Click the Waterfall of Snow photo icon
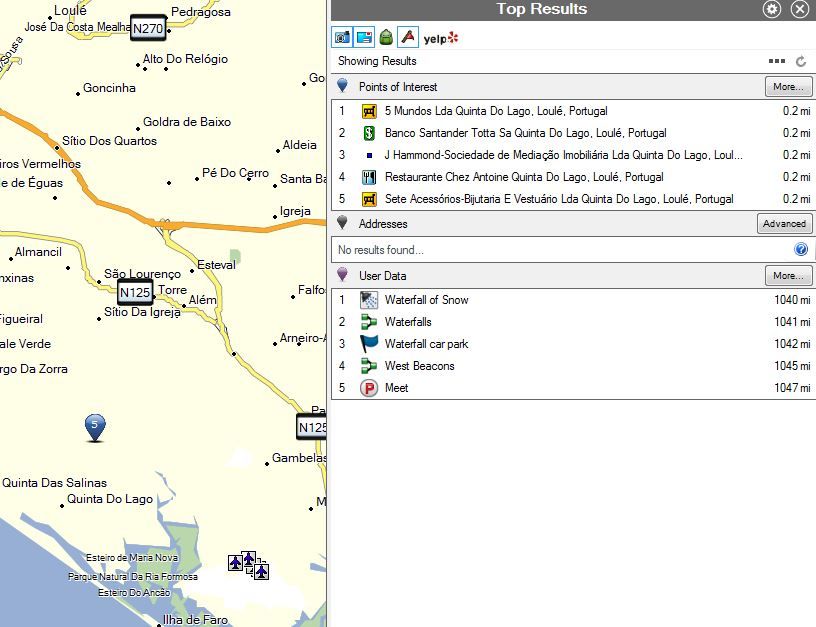Image resolution: width=816 pixels, height=627 pixels. (368, 300)
